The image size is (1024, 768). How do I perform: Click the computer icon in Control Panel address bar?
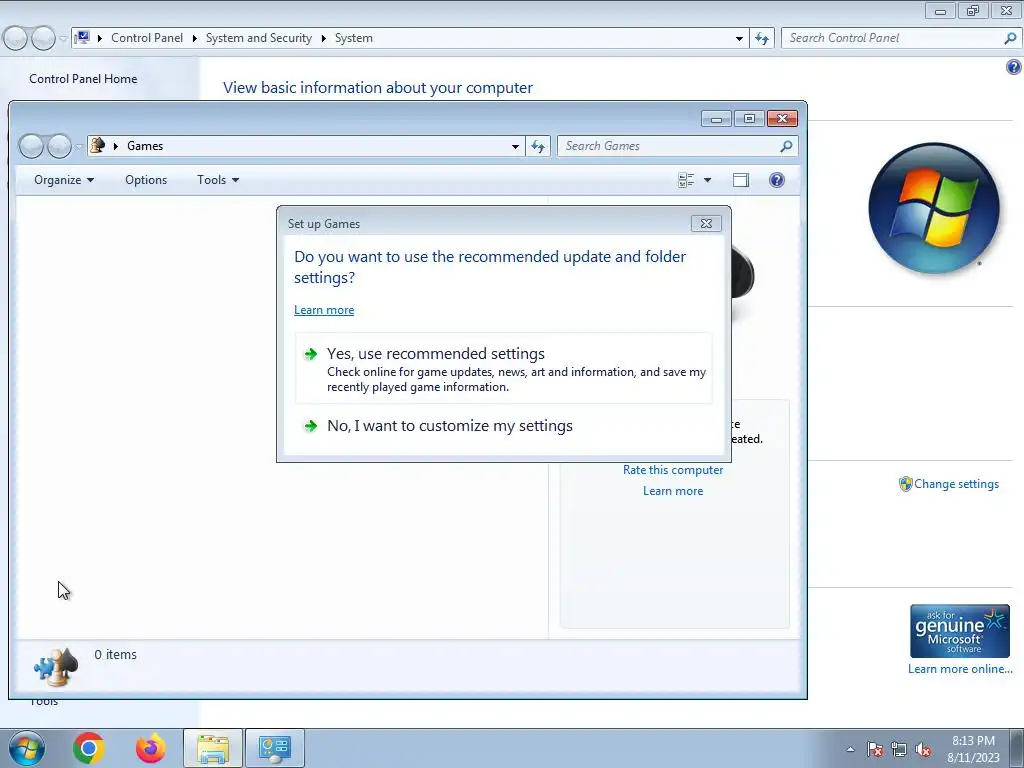click(x=83, y=37)
